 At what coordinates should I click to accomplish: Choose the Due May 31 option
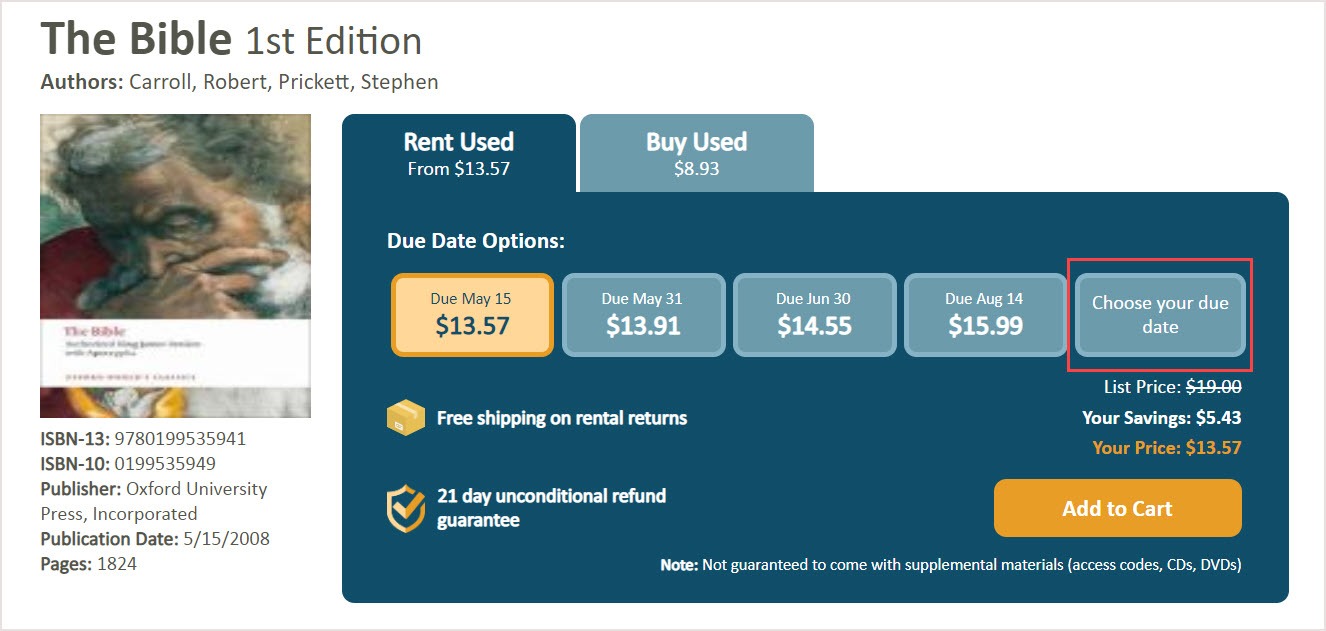pyautogui.click(x=643, y=315)
